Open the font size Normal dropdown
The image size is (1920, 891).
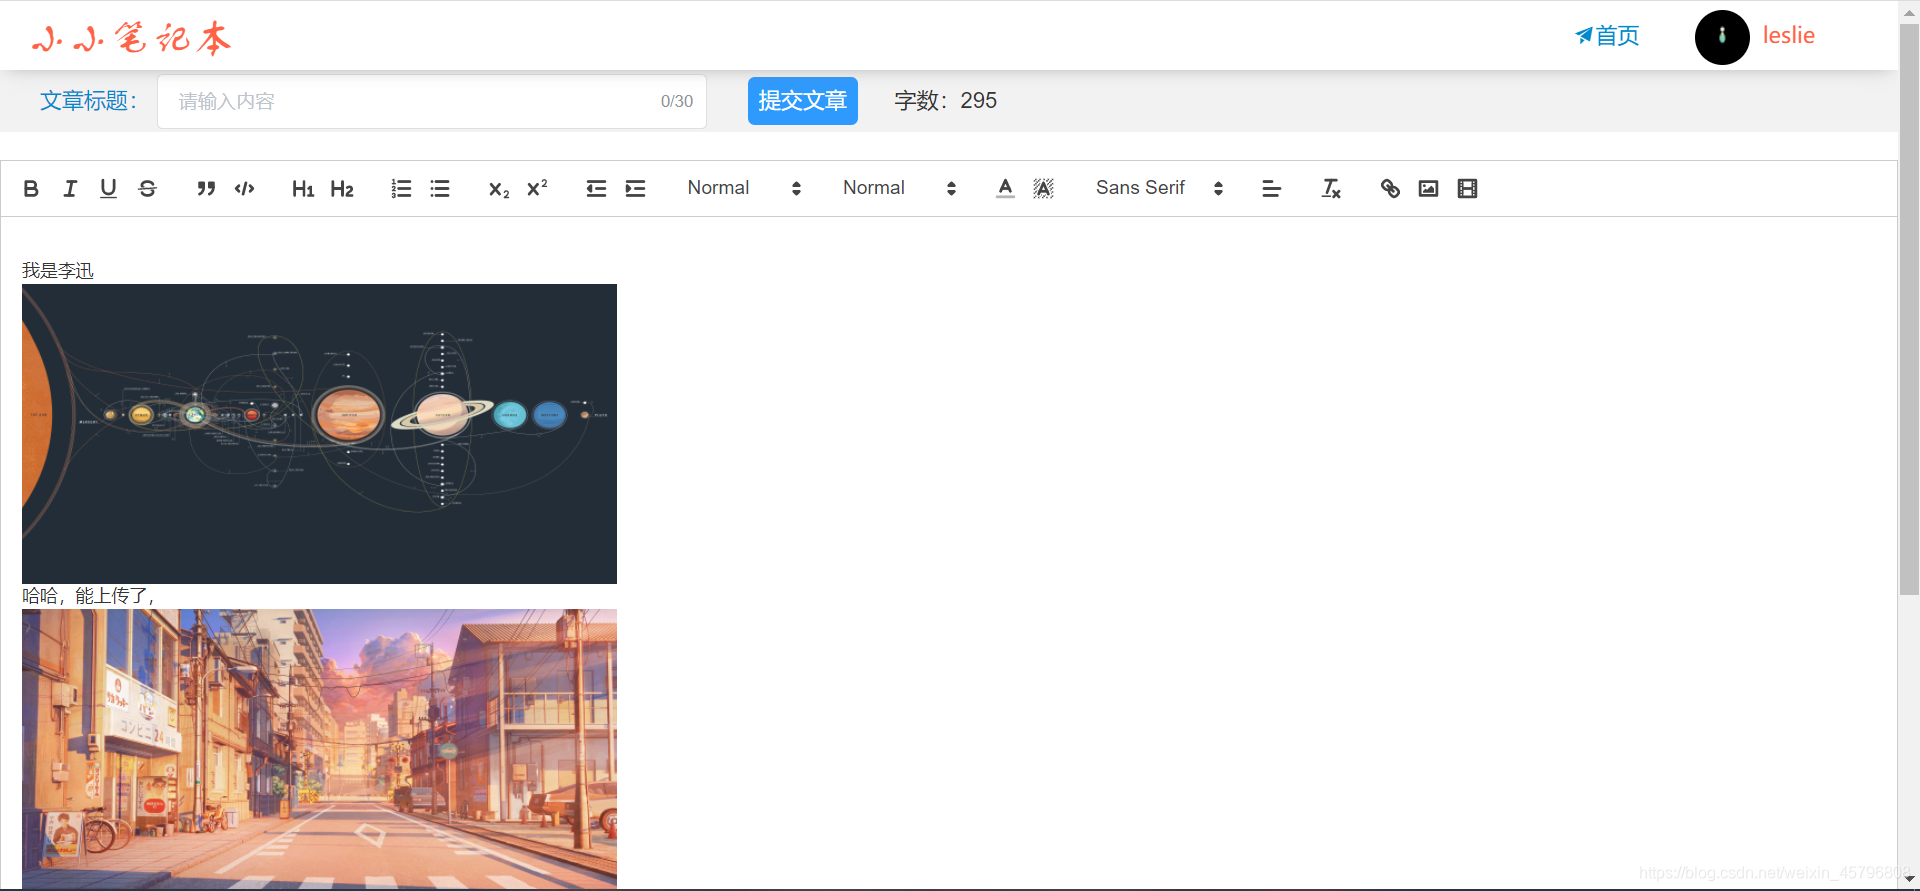744,188
